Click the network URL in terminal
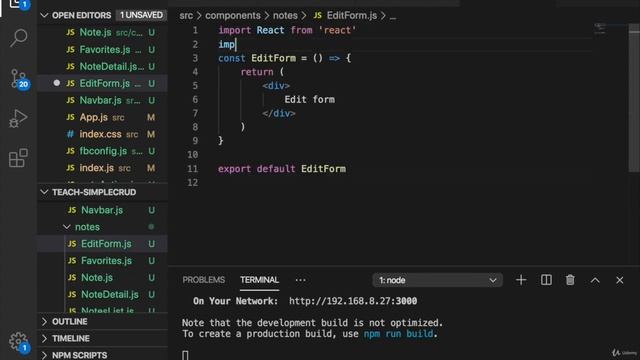Screen dimensions: 640x360 pyautogui.click(x=353, y=301)
